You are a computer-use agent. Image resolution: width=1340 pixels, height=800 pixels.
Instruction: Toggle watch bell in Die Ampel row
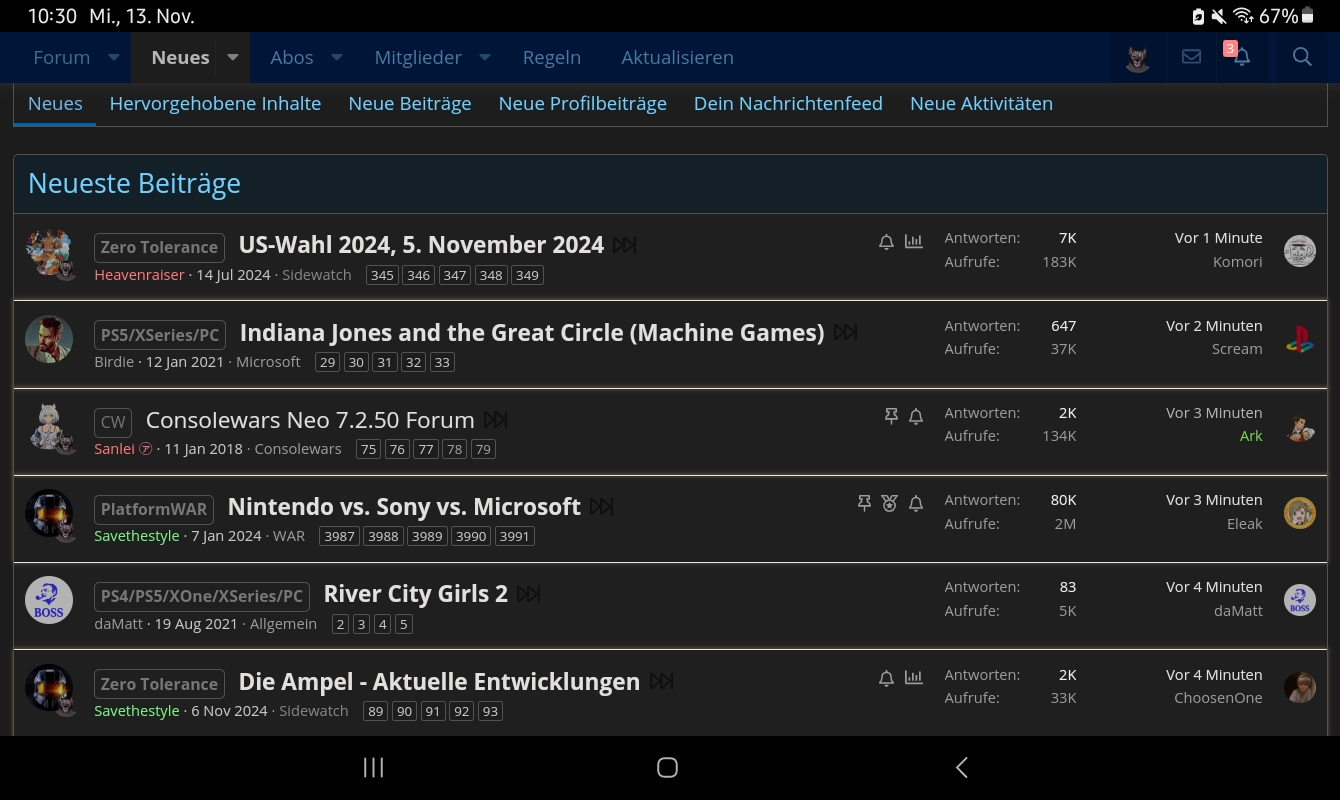[x=886, y=678]
